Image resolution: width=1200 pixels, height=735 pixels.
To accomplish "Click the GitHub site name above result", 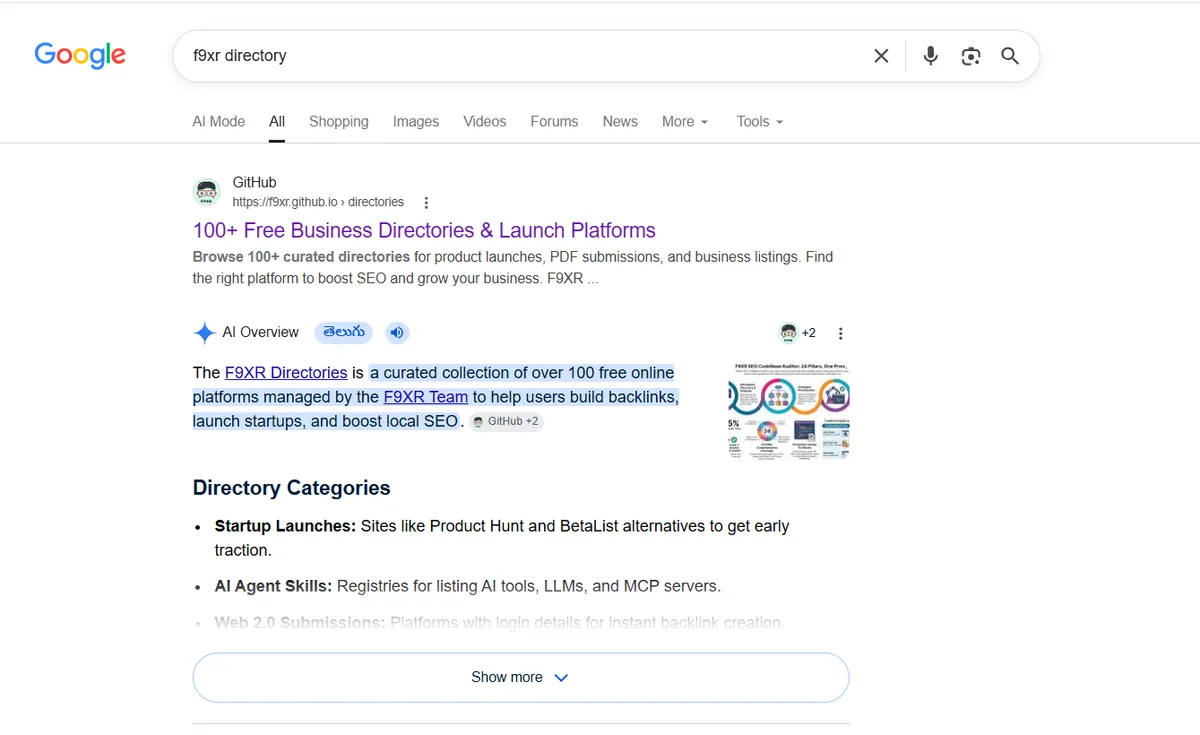I will pos(254,182).
